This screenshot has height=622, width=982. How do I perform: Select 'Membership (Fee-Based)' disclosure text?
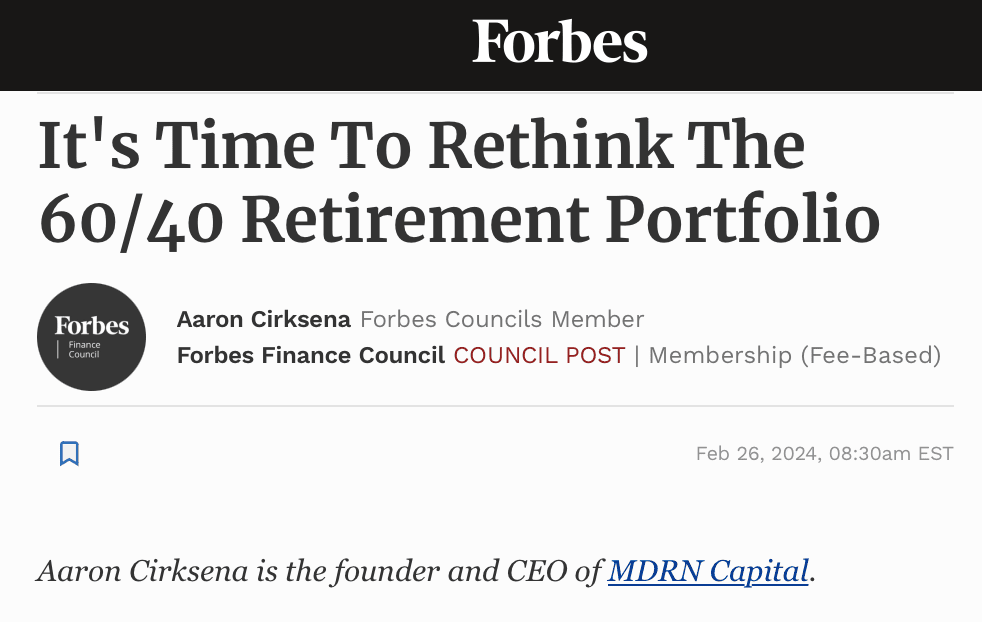pyautogui.click(x=795, y=355)
